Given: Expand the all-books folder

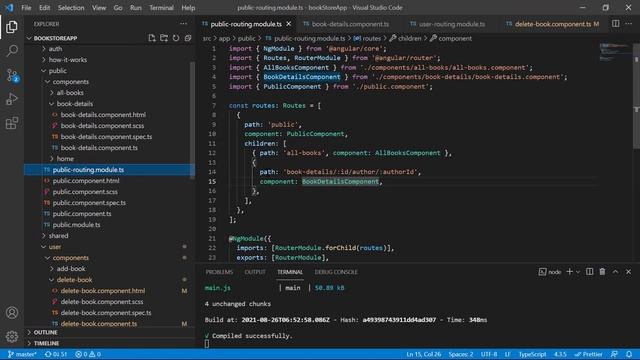Looking at the screenshot, I should (70, 93).
